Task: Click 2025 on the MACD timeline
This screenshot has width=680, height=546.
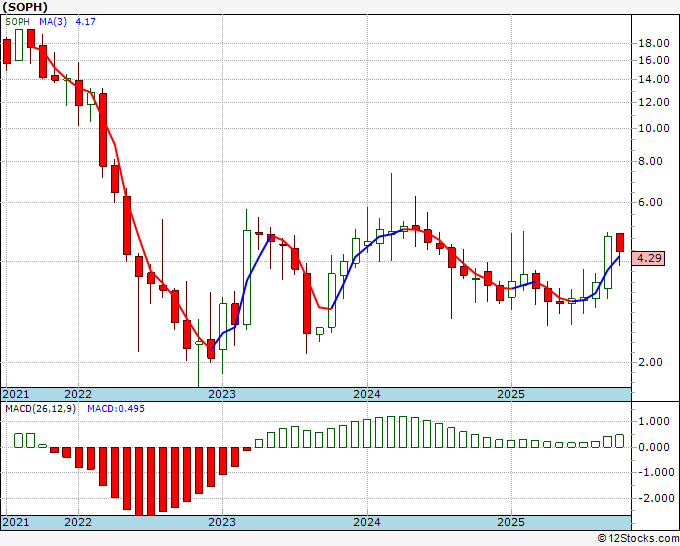Action: [x=511, y=522]
